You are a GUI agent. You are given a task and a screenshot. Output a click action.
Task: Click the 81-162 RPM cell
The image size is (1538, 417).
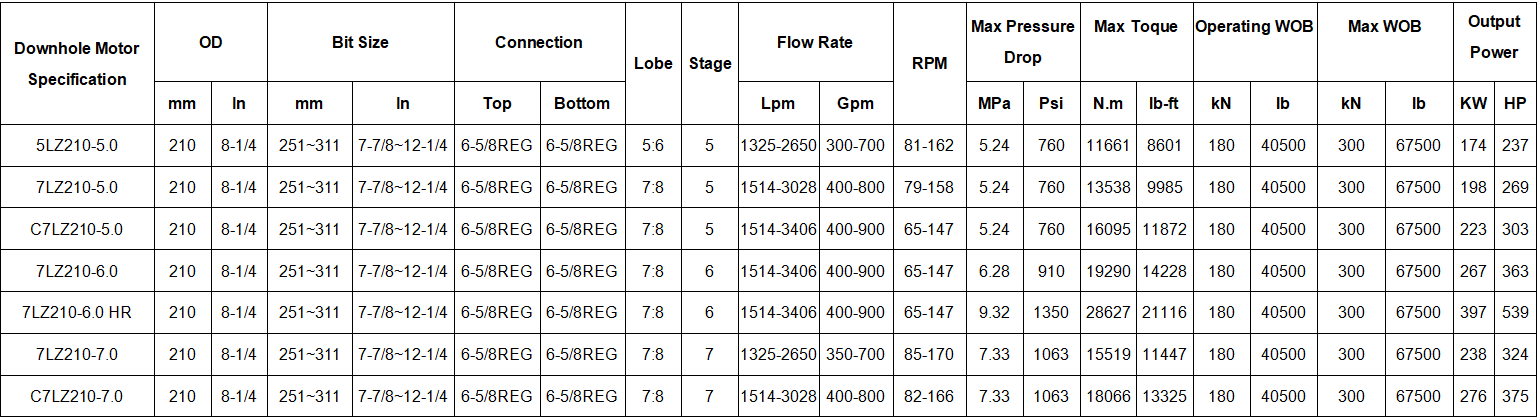click(929, 146)
